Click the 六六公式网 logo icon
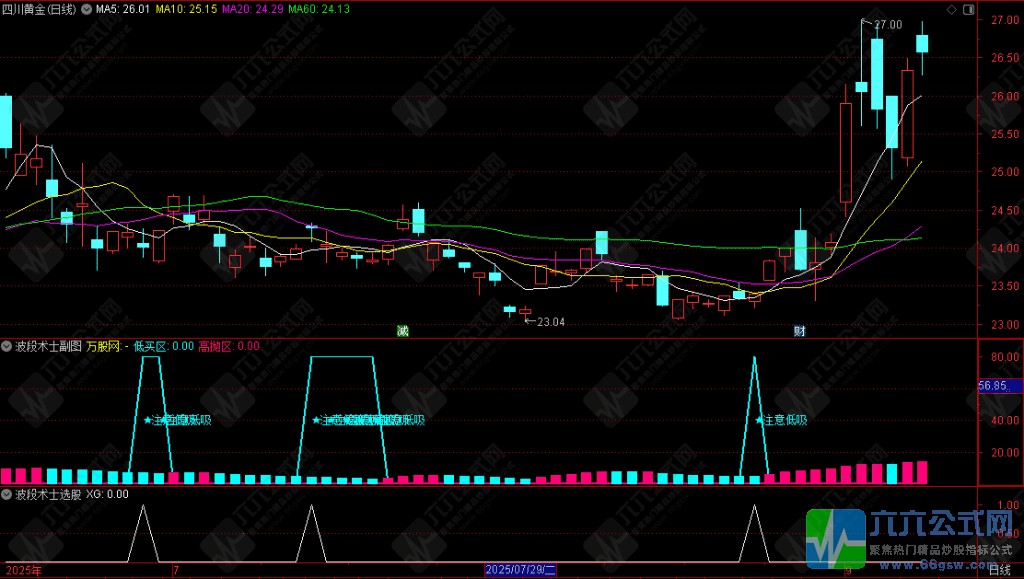Image resolution: width=1024 pixels, height=579 pixels. (x=836, y=539)
